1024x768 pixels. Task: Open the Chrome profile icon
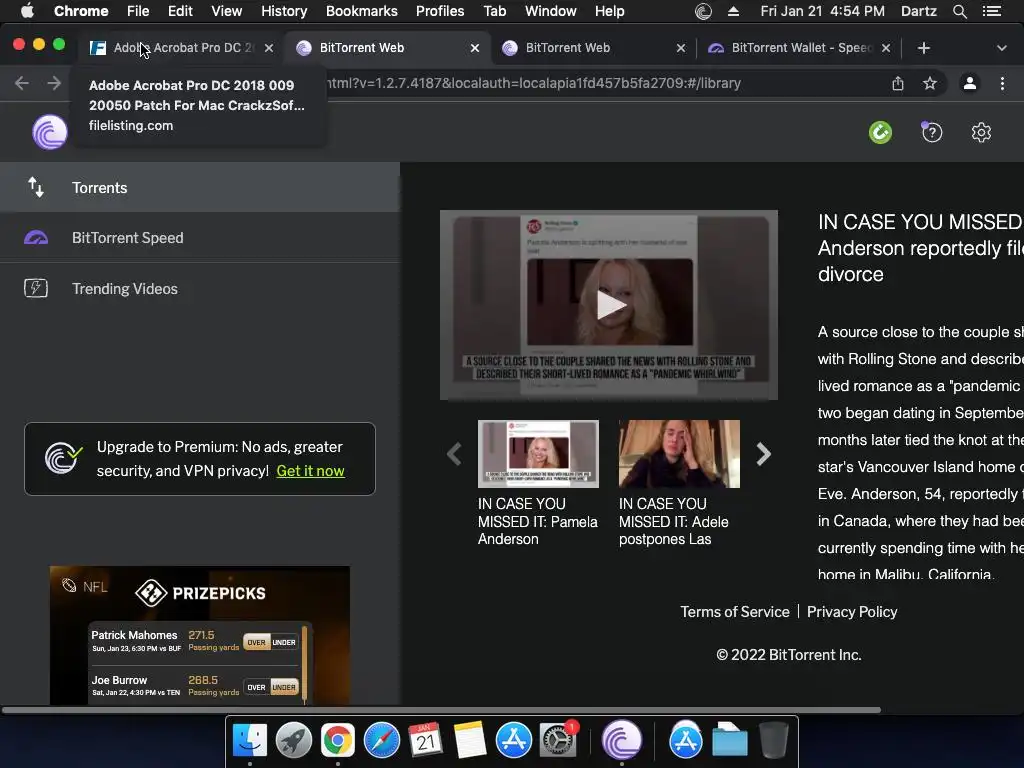970,83
